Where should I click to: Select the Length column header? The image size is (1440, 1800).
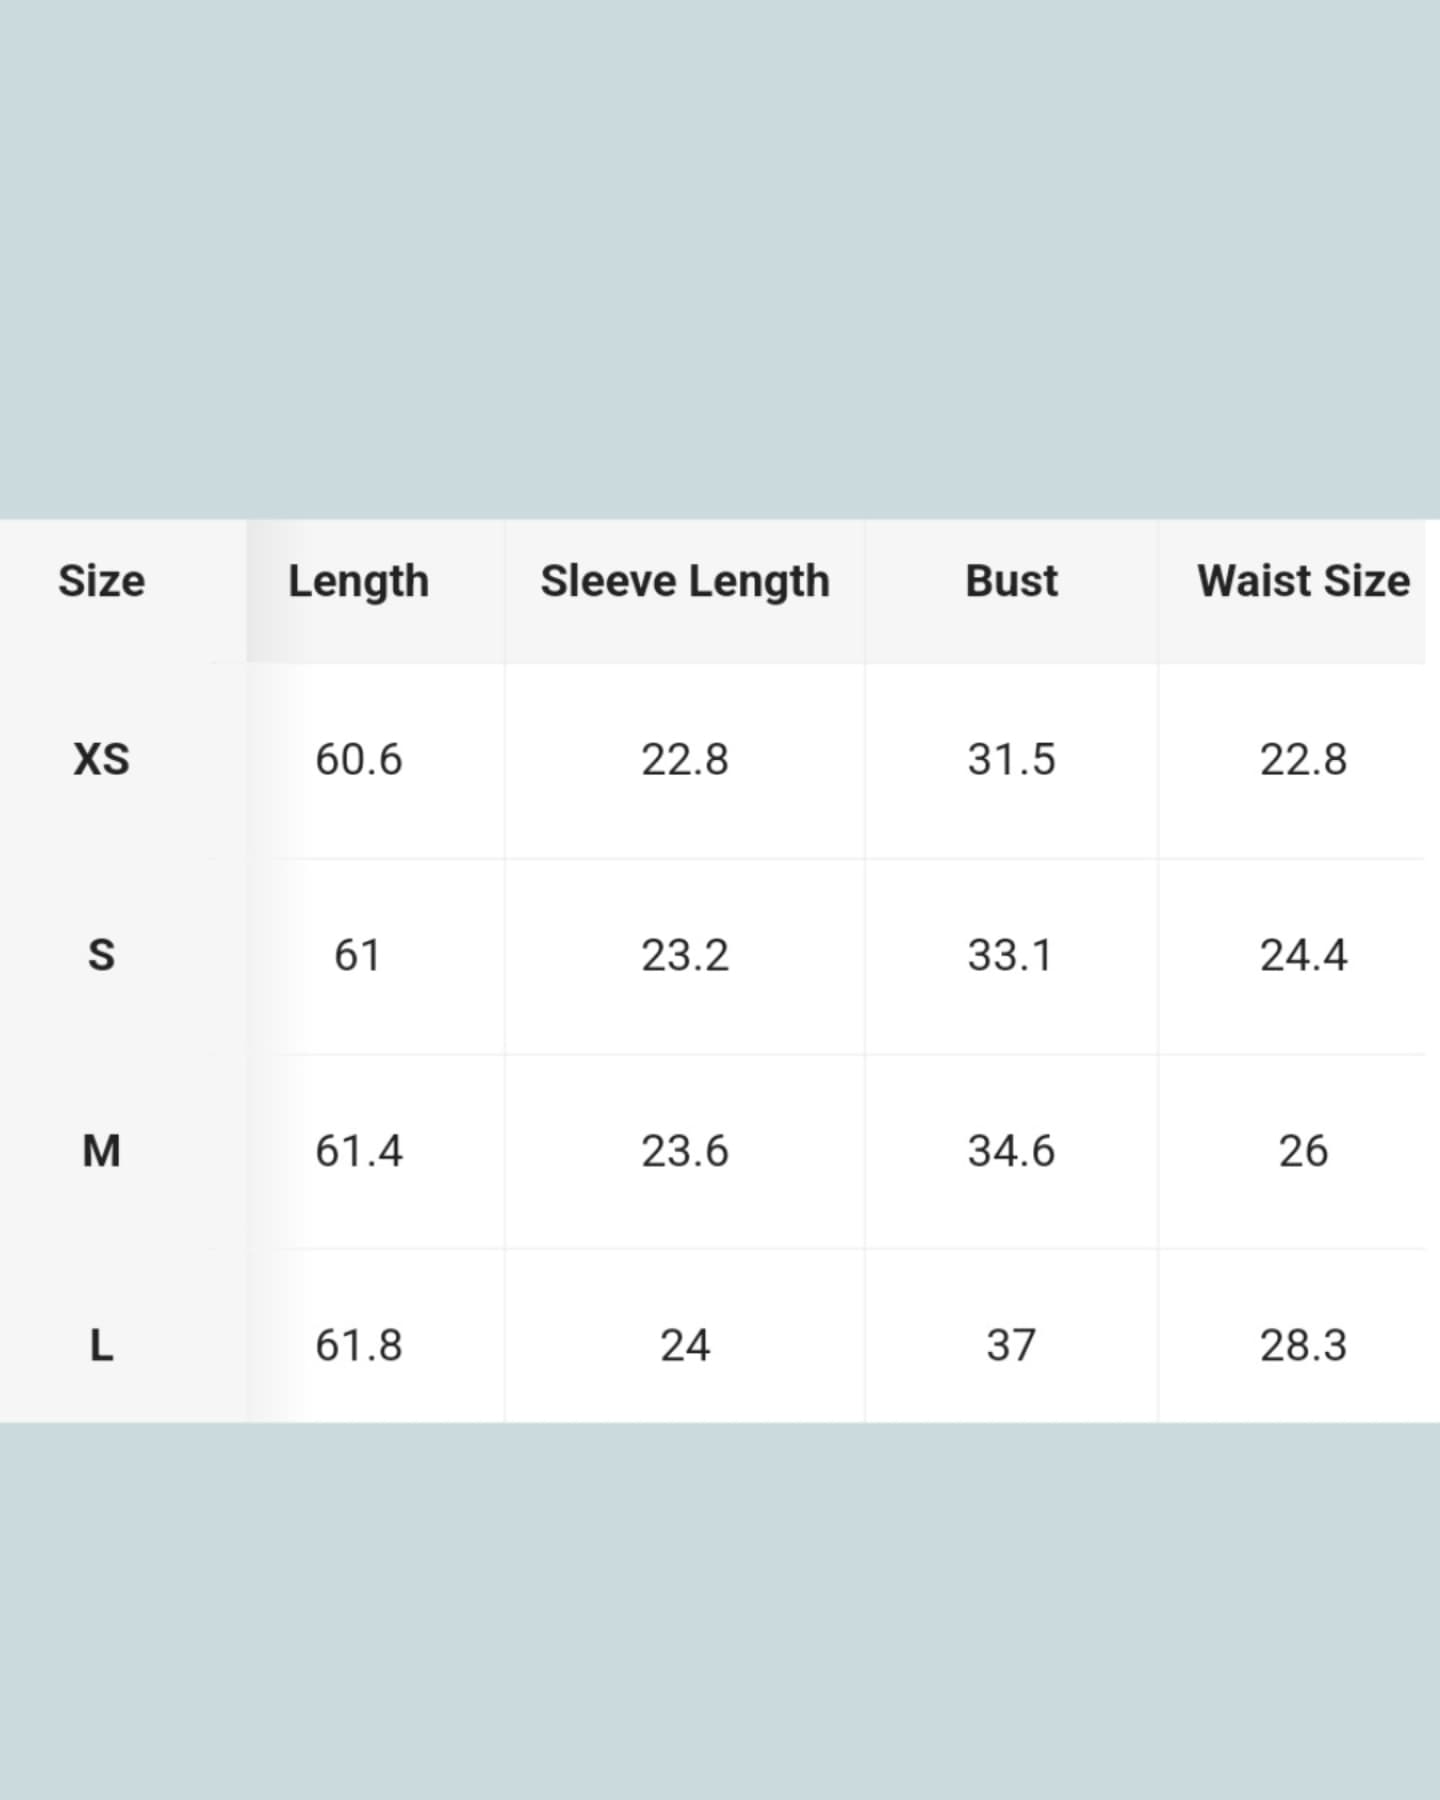point(358,581)
